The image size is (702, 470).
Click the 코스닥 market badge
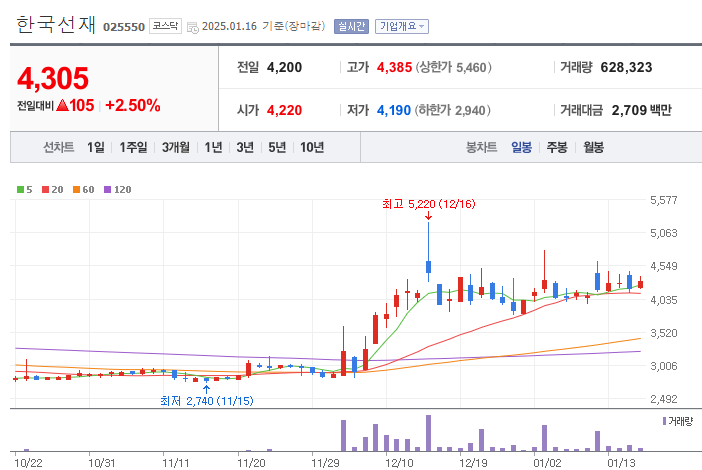(165, 26)
